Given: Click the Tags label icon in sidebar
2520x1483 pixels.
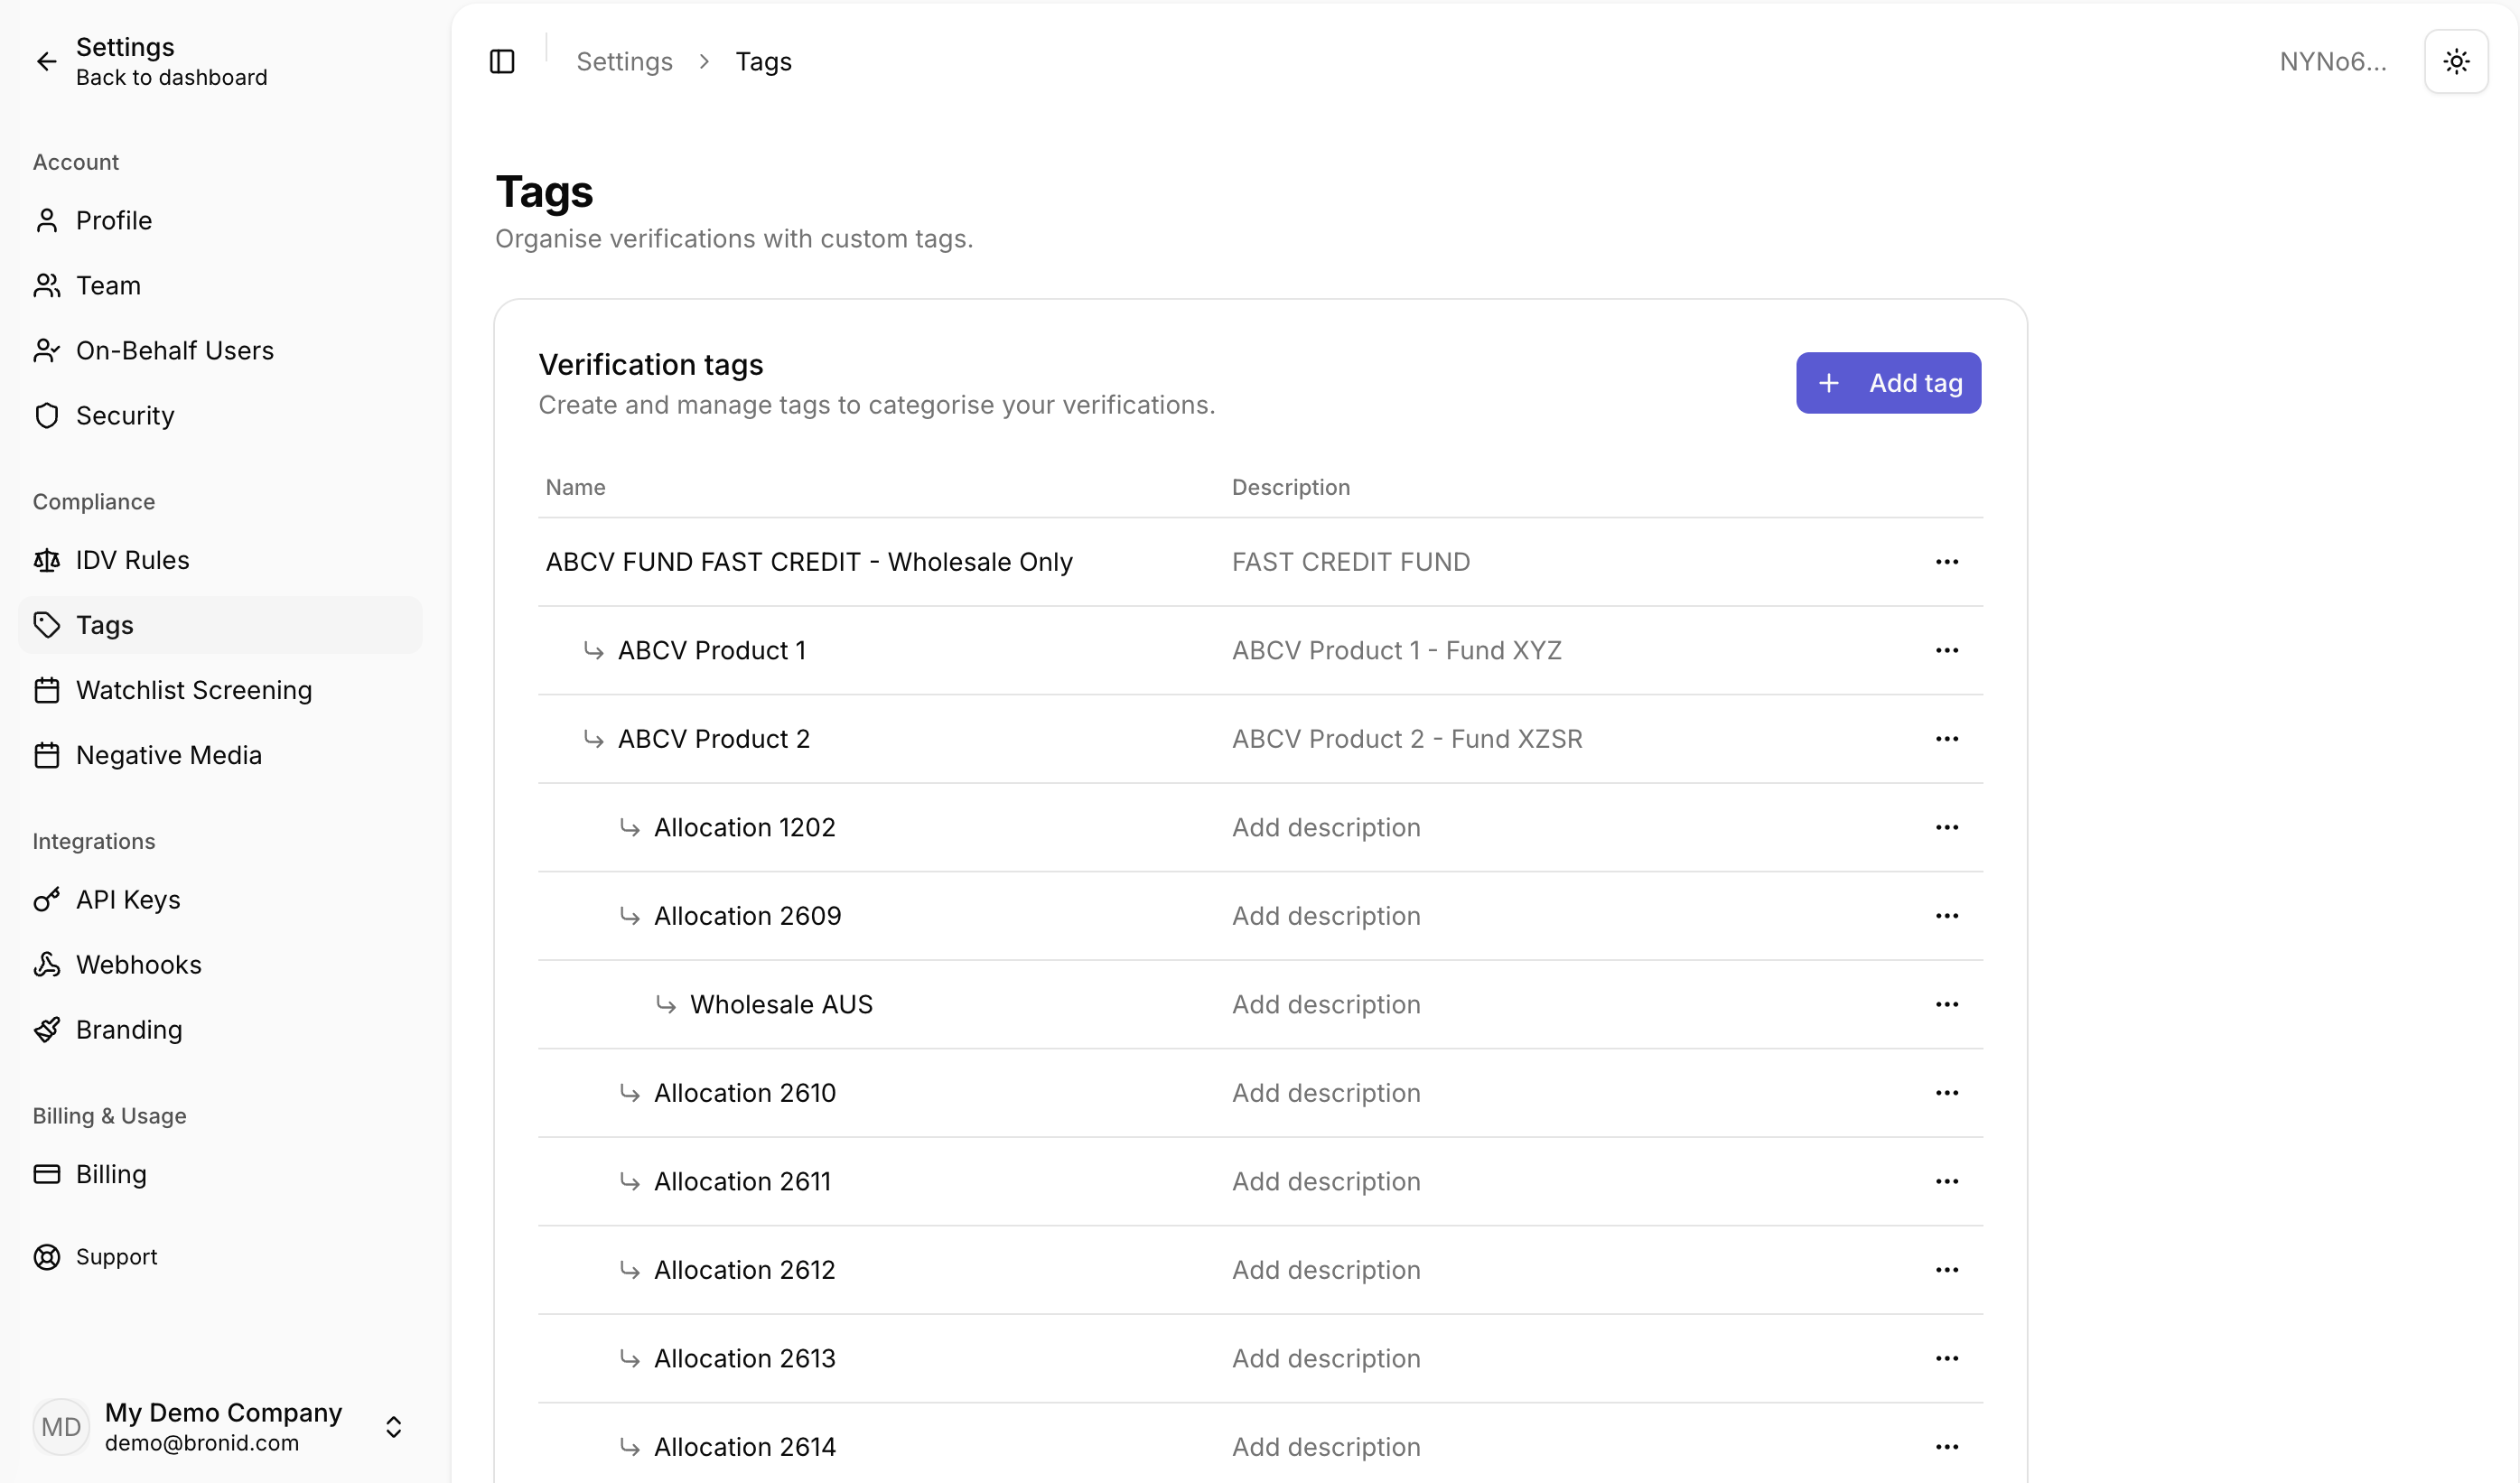Looking at the screenshot, I should pyautogui.click(x=47, y=625).
